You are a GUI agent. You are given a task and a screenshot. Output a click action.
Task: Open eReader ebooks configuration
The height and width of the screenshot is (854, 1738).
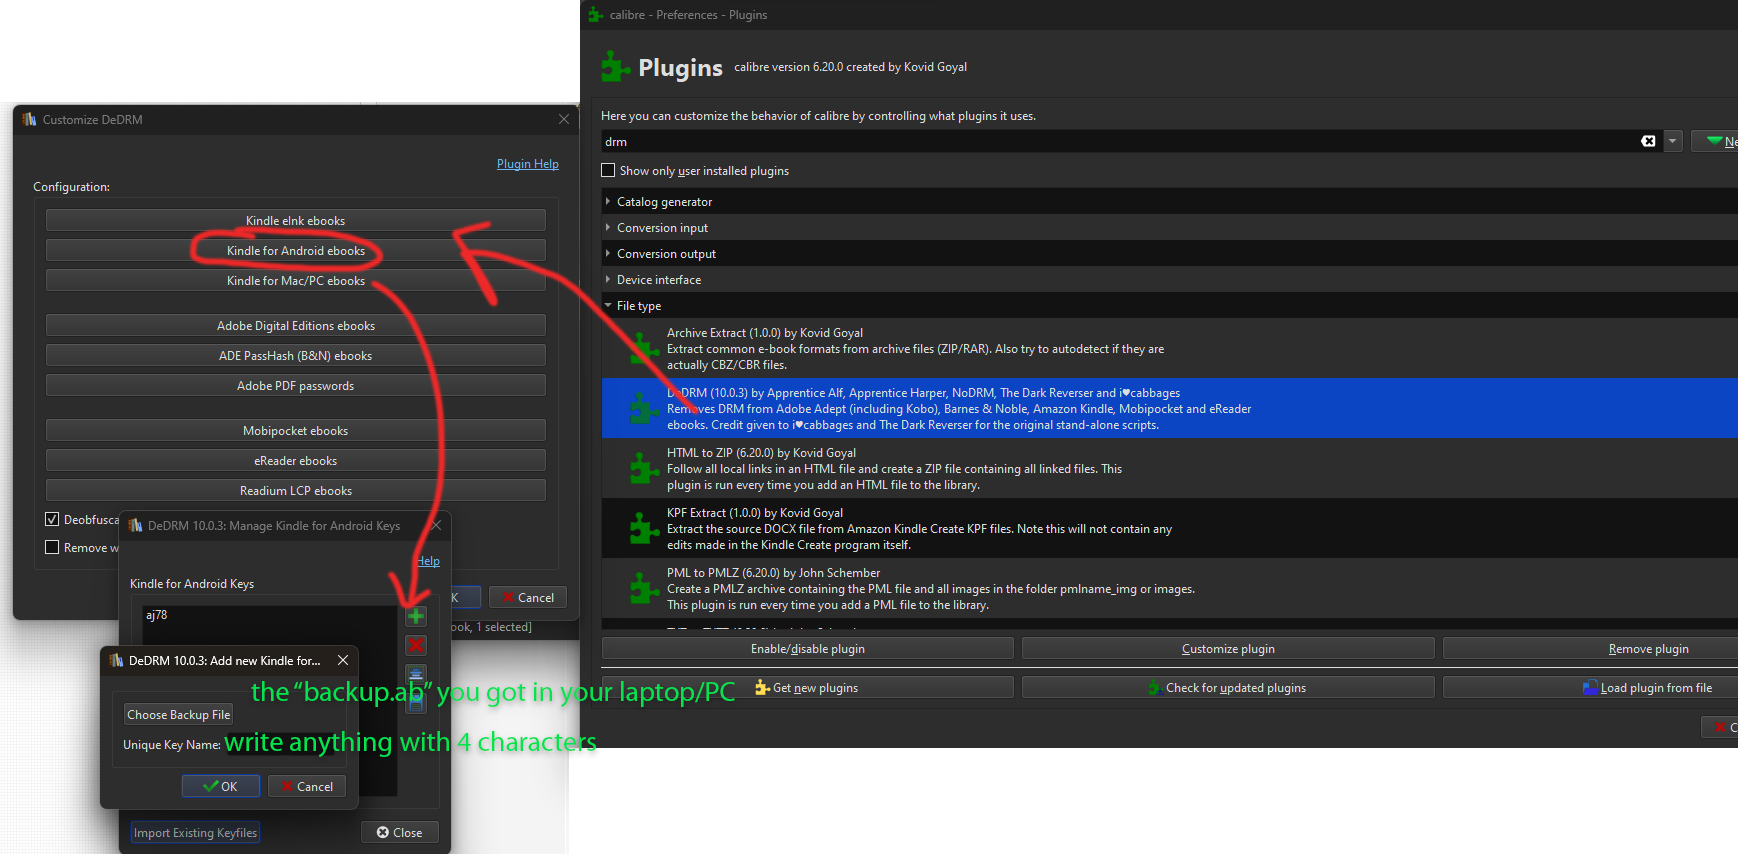(296, 461)
